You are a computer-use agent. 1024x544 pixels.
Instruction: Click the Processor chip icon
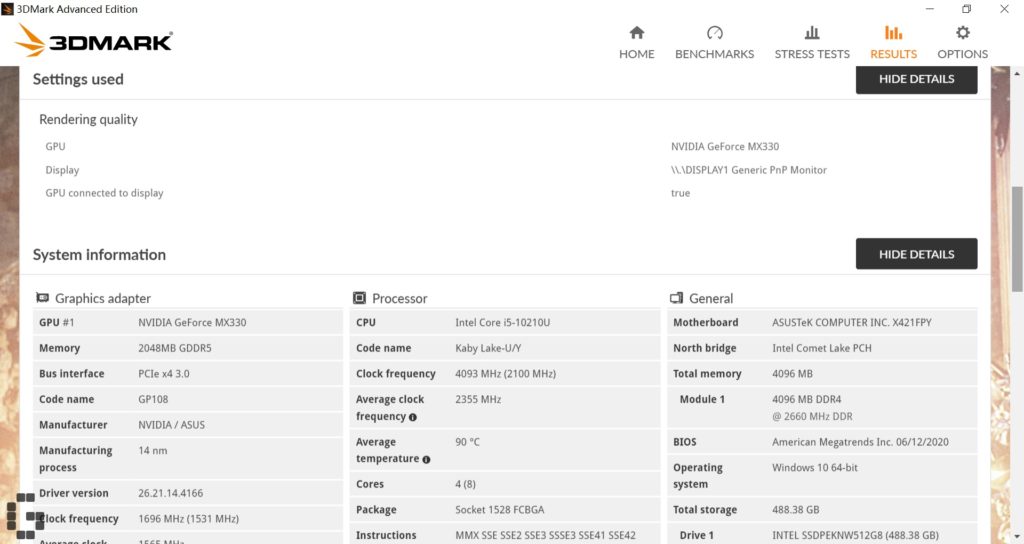coord(359,298)
